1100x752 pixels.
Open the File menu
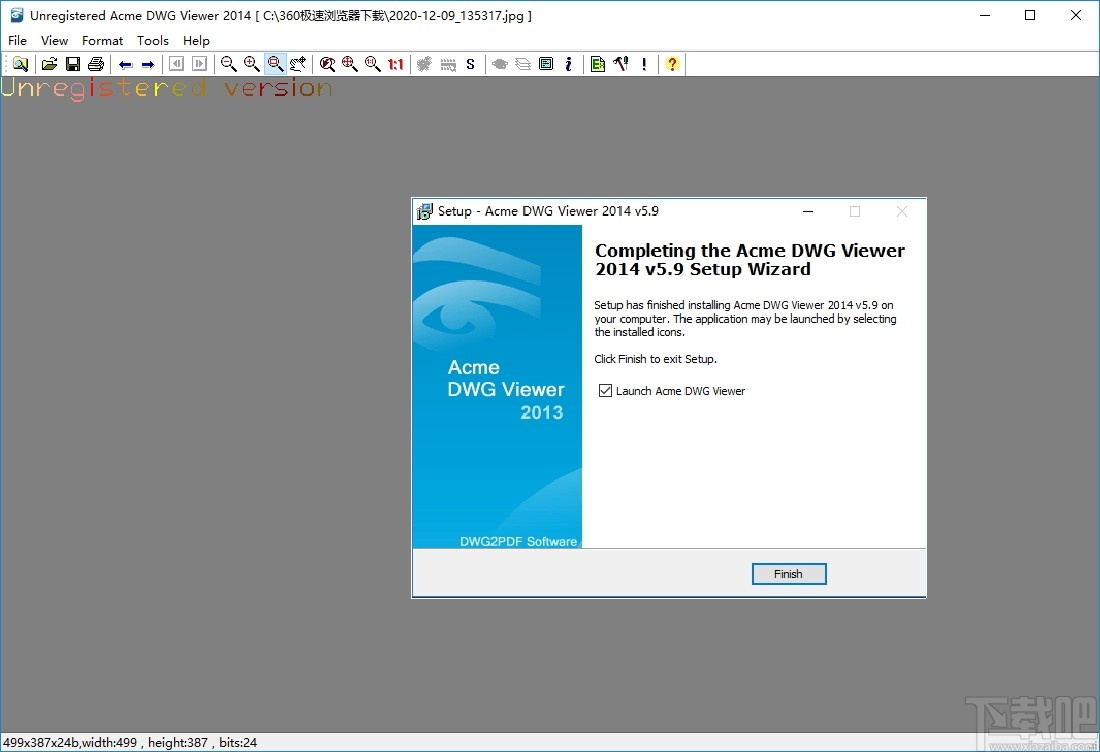click(x=17, y=40)
